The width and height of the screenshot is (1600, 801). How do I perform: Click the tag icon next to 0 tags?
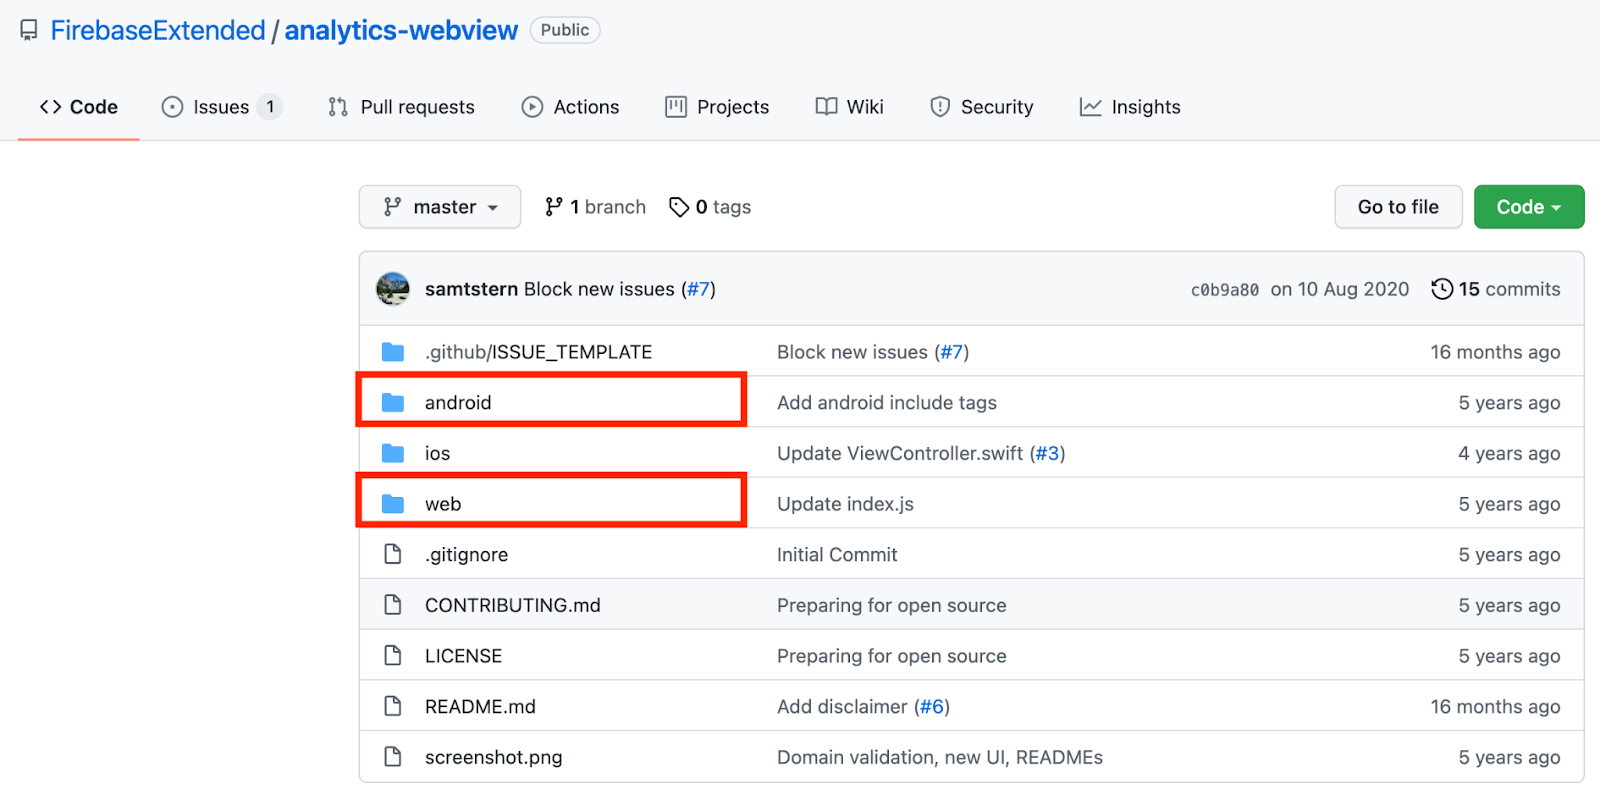679,207
